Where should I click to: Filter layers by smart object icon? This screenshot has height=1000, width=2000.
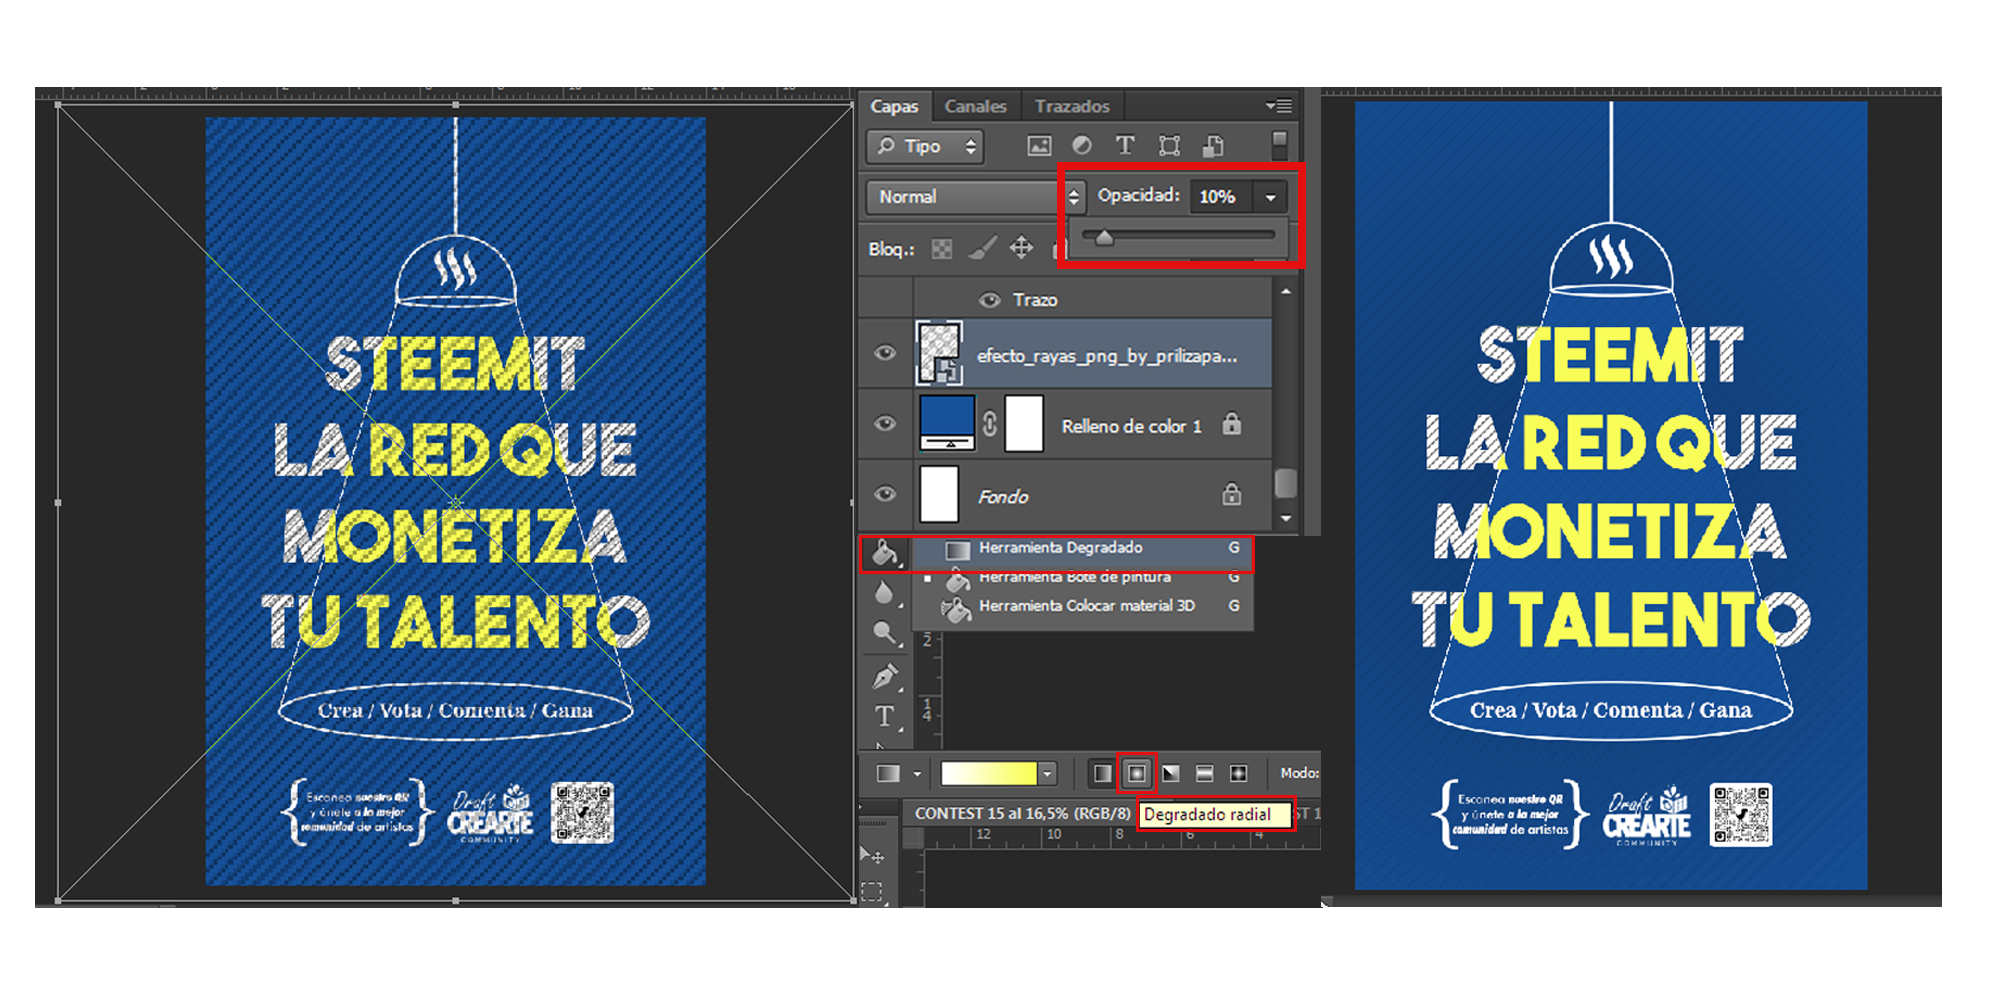(x=1213, y=146)
